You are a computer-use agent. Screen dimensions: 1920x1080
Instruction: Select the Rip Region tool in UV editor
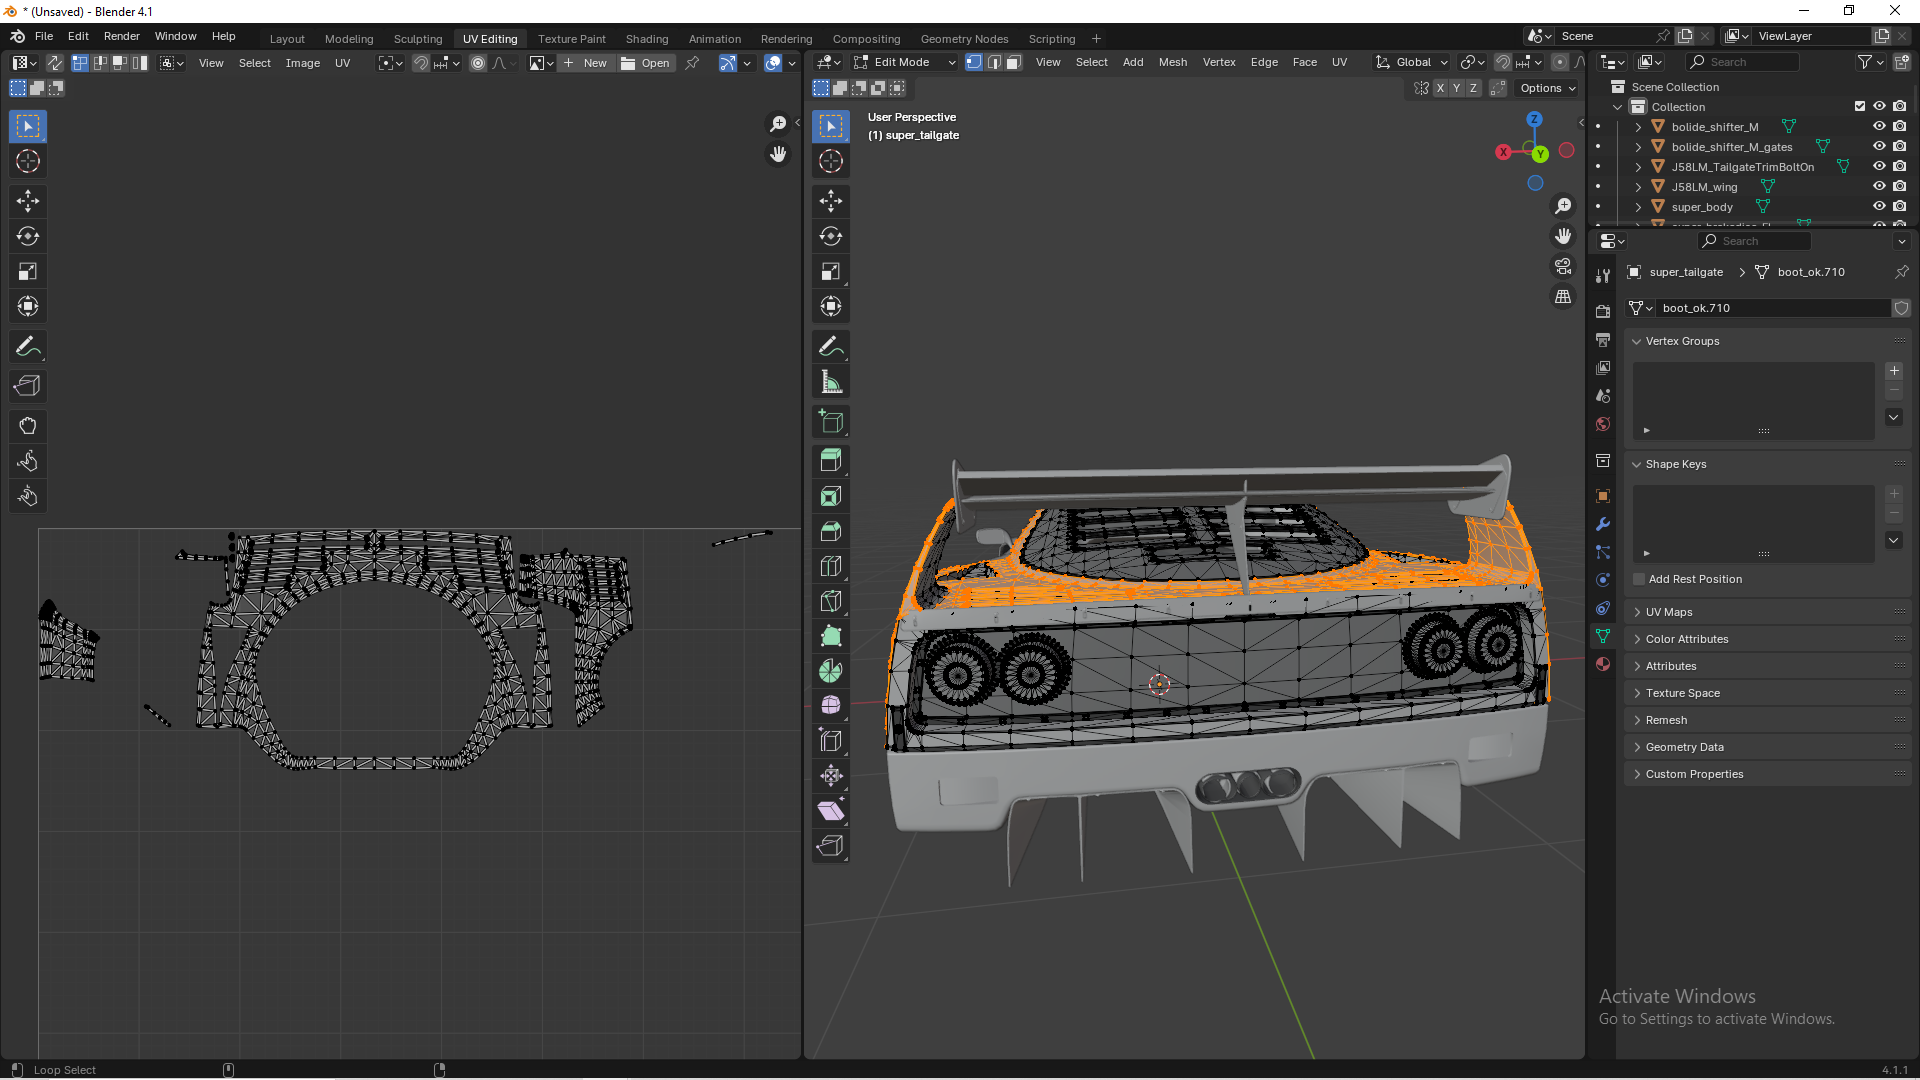coord(28,386)
